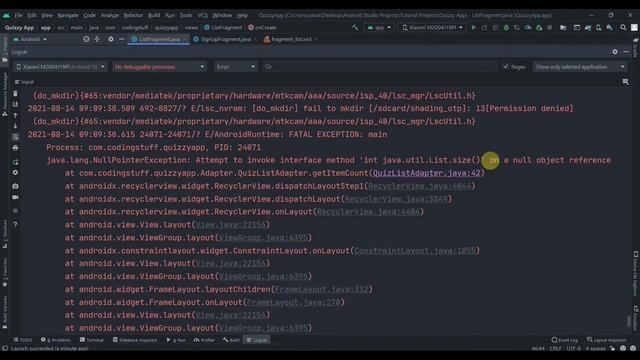Click the Attach Debugger to Android Process icon

pyautogui.click(x=539, y=28)
